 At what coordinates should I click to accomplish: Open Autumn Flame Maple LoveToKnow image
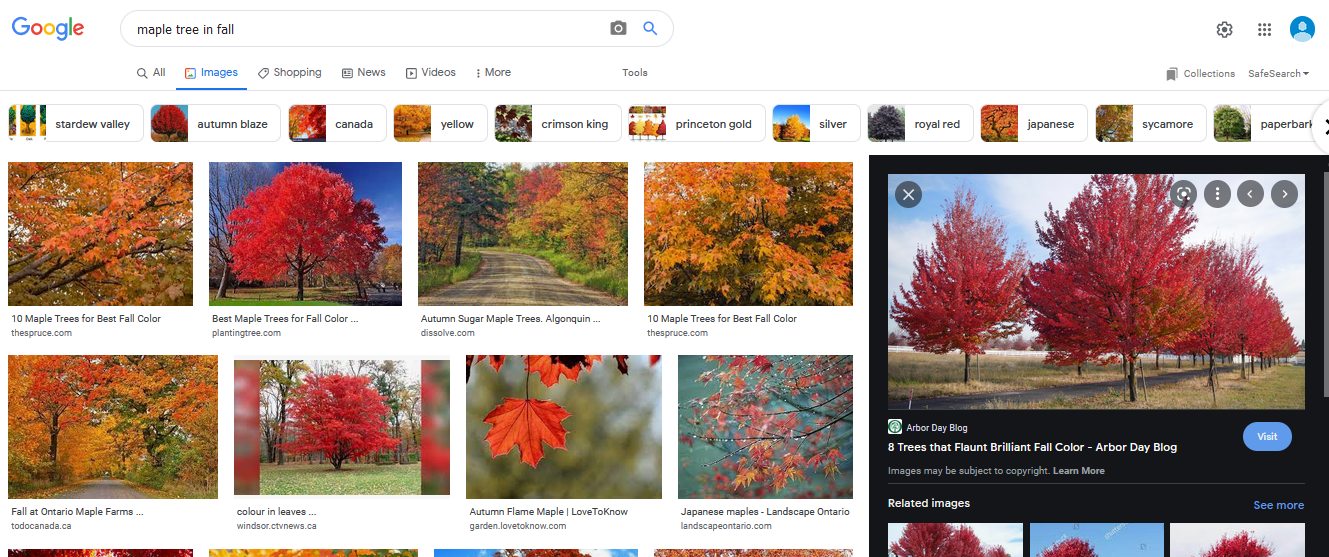(x=564, y=427)
